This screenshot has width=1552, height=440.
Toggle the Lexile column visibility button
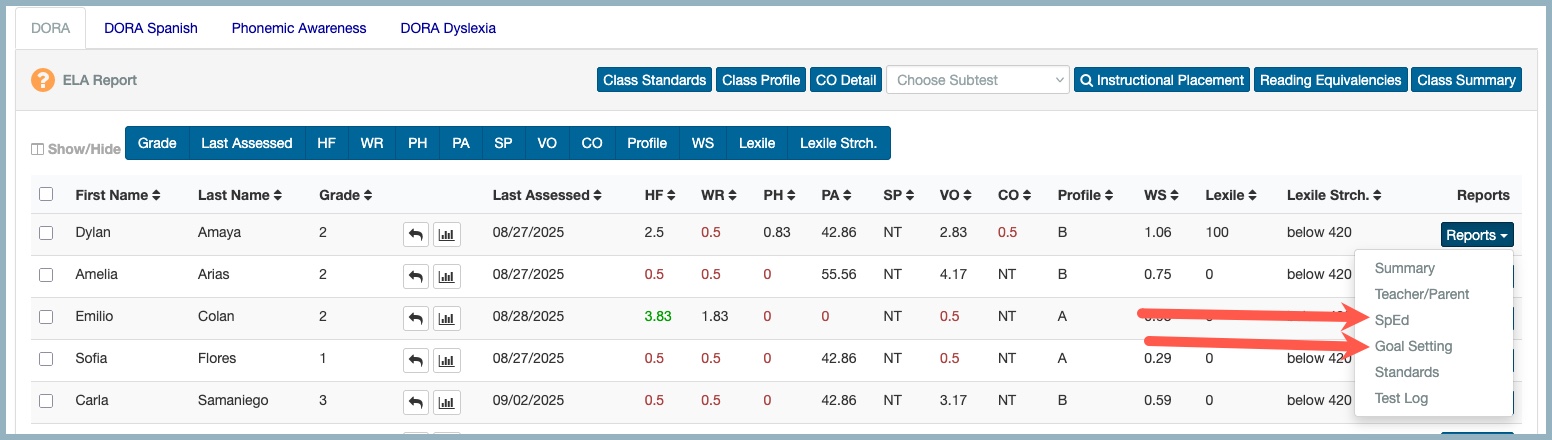(x=757, y=143)
